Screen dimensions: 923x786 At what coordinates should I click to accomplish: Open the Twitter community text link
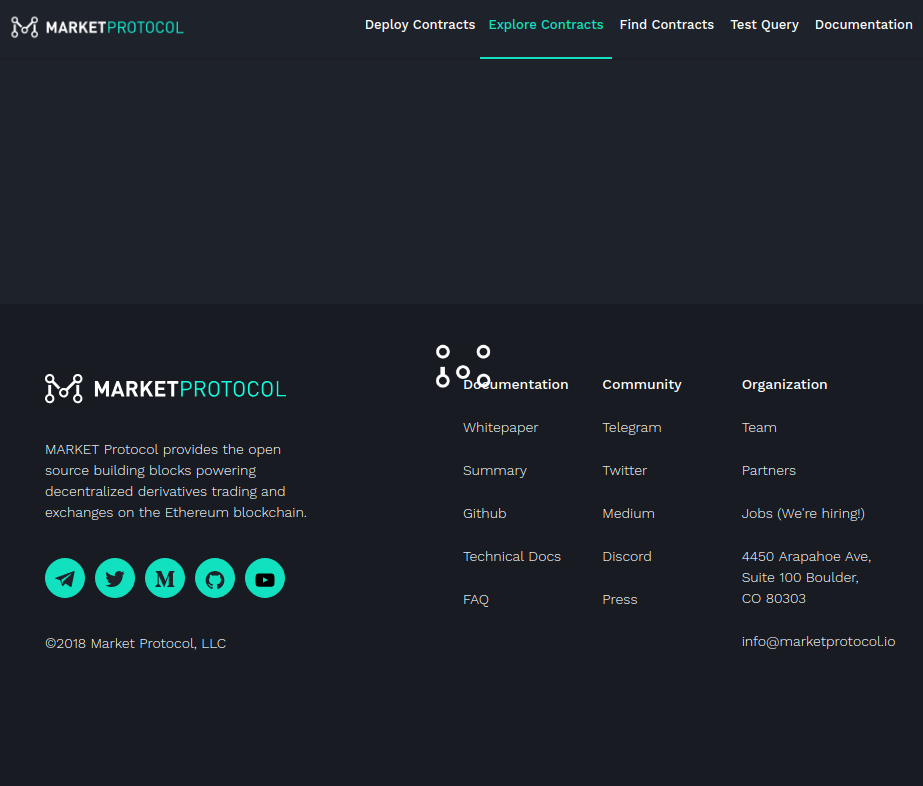(625, 470)
